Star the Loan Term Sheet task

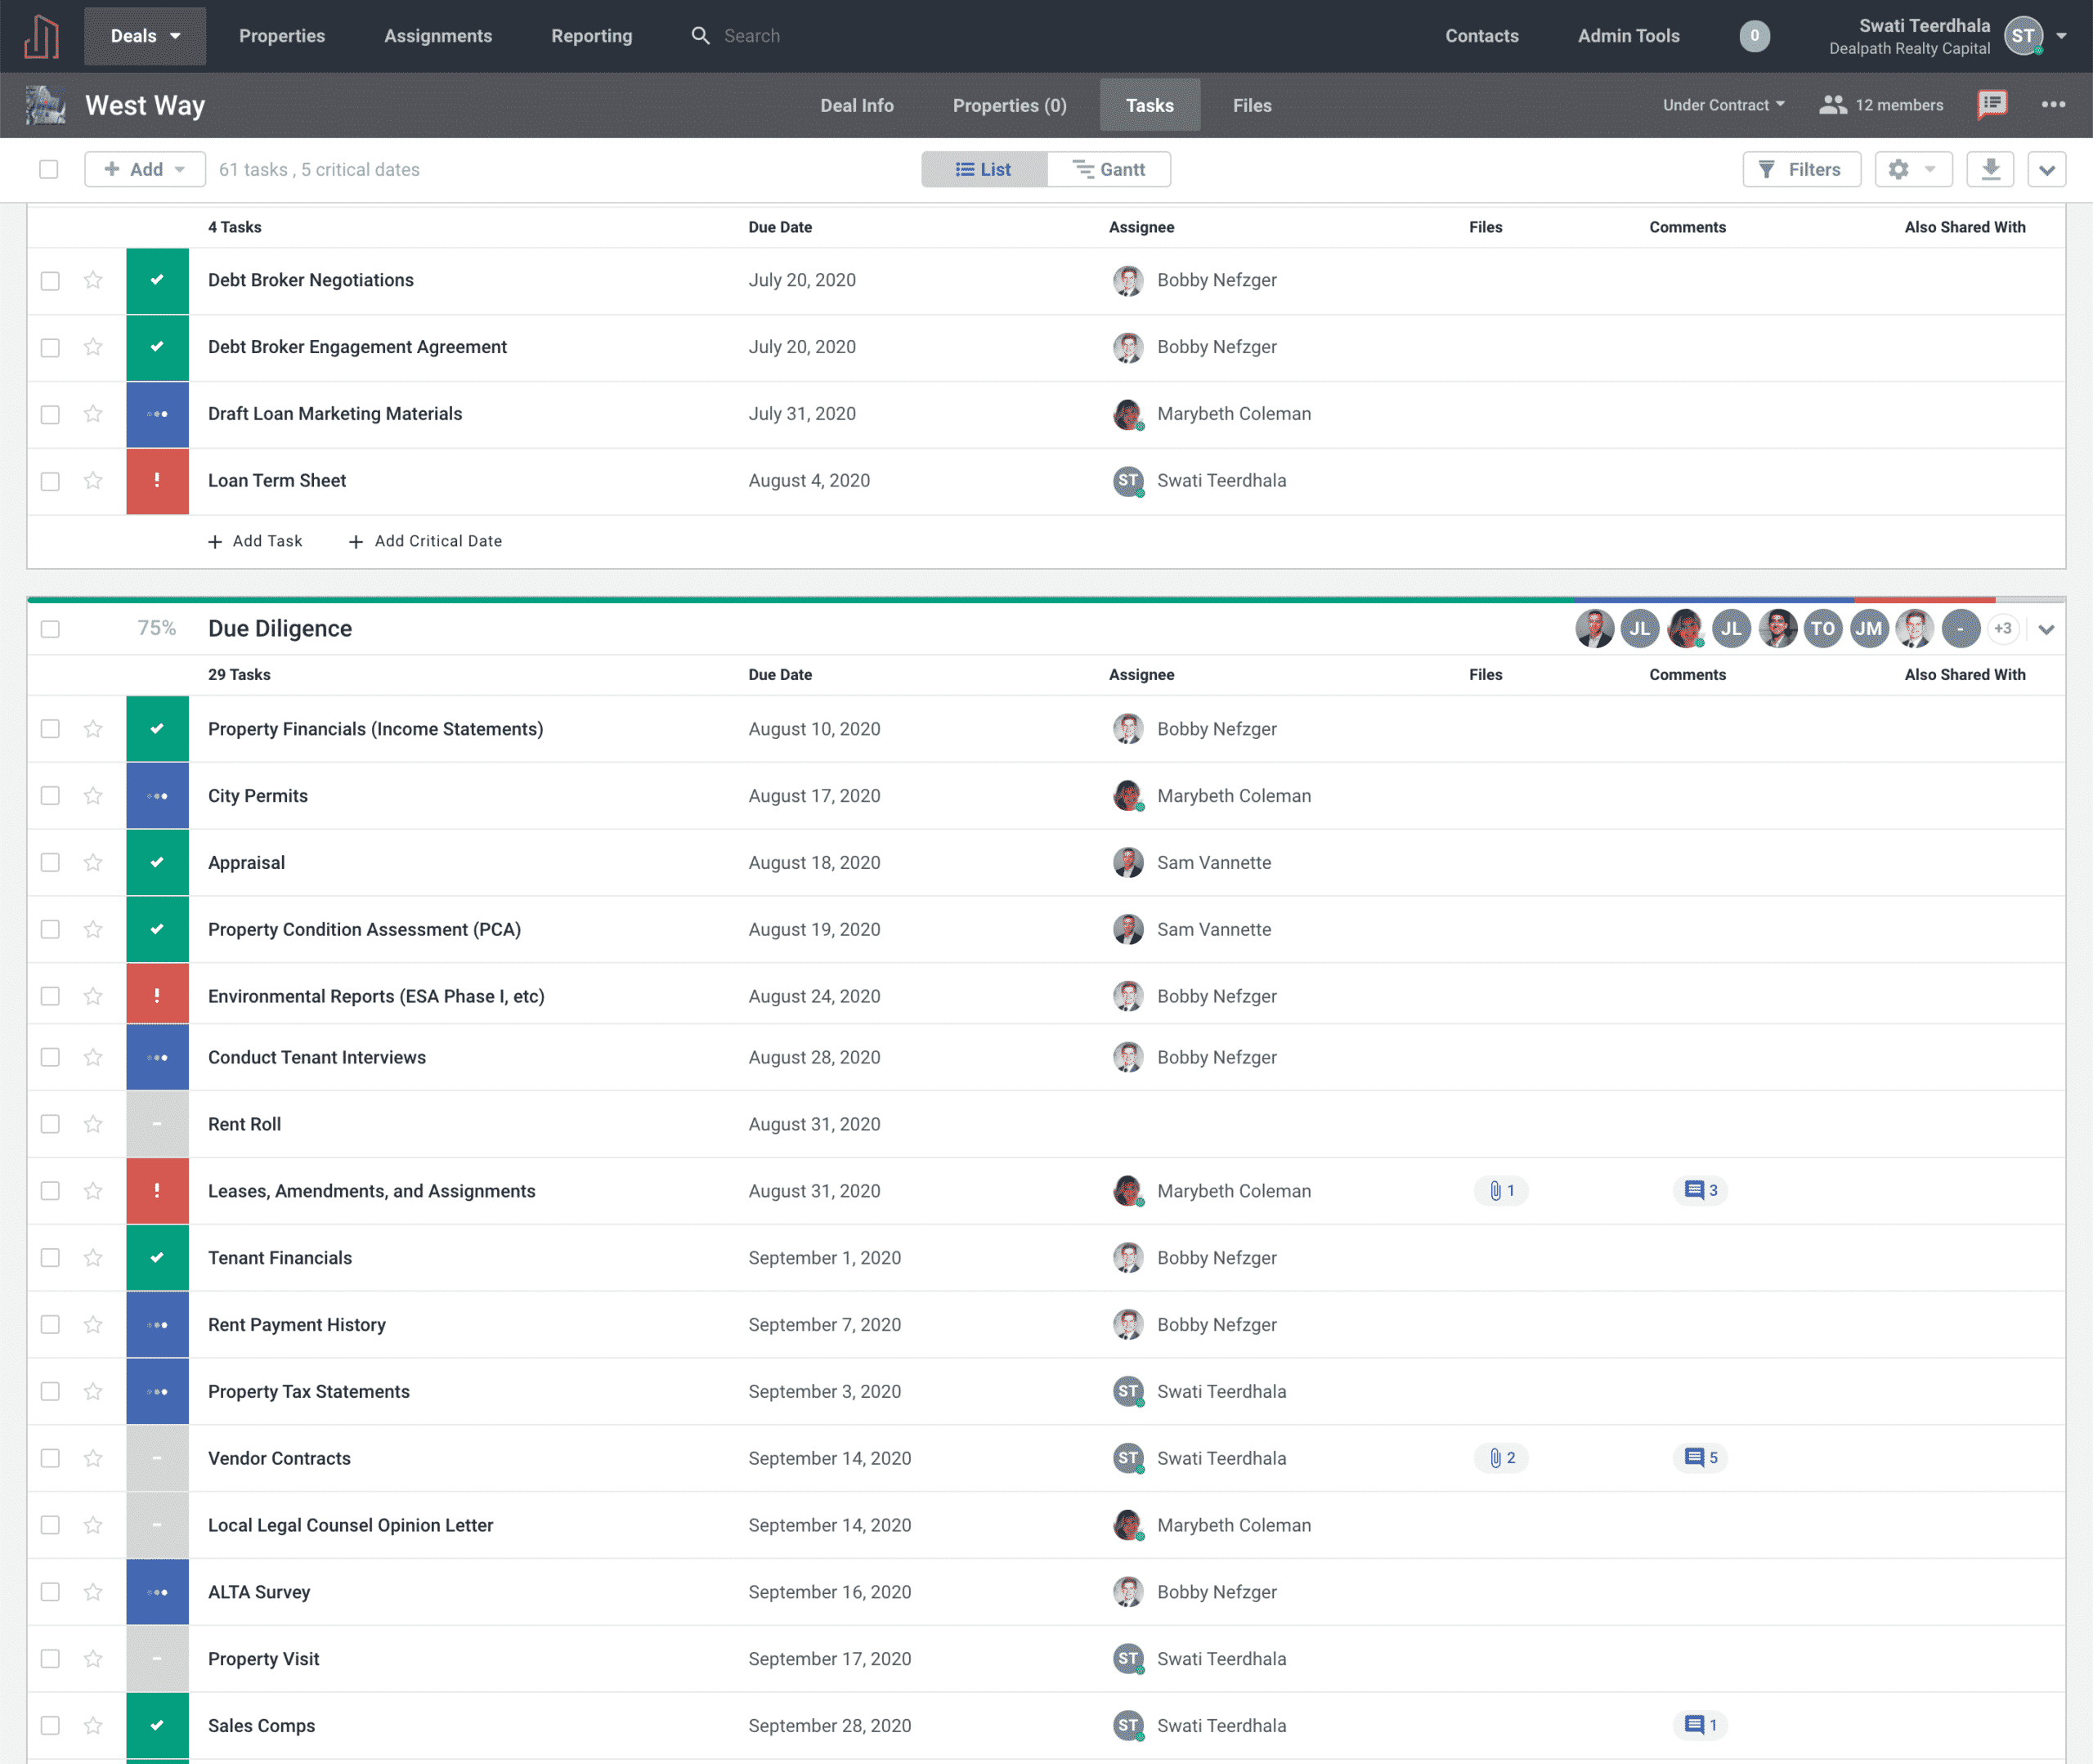pyautogui.click(x=93, y=481)
